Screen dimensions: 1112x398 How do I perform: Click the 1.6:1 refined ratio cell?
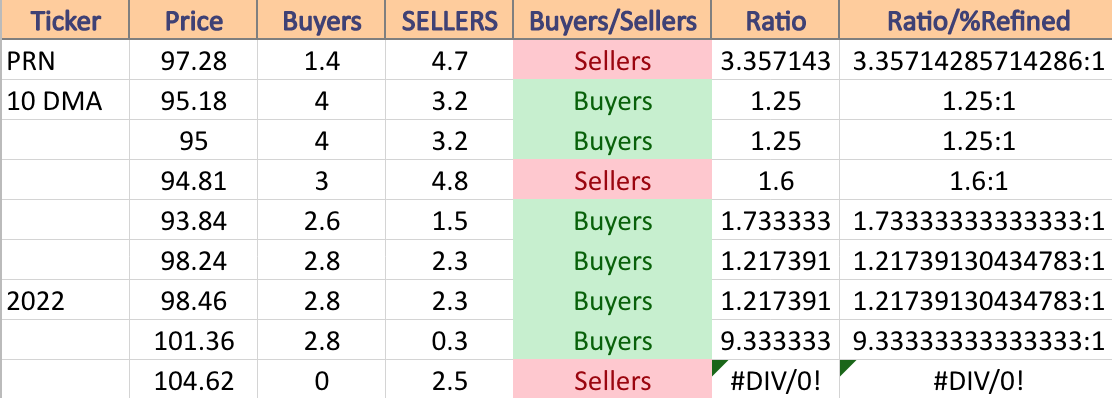point(976,180)
